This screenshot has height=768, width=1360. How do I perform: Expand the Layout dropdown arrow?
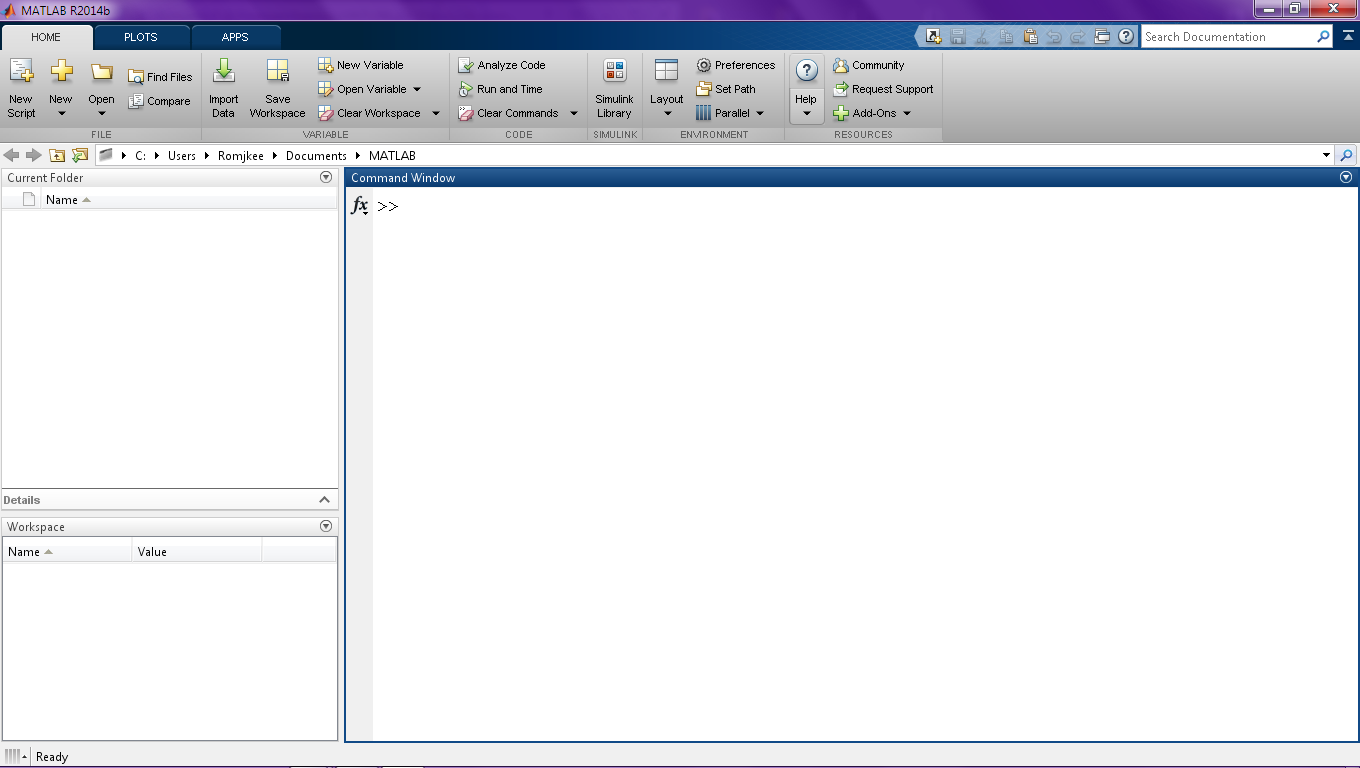coord(667,114)
